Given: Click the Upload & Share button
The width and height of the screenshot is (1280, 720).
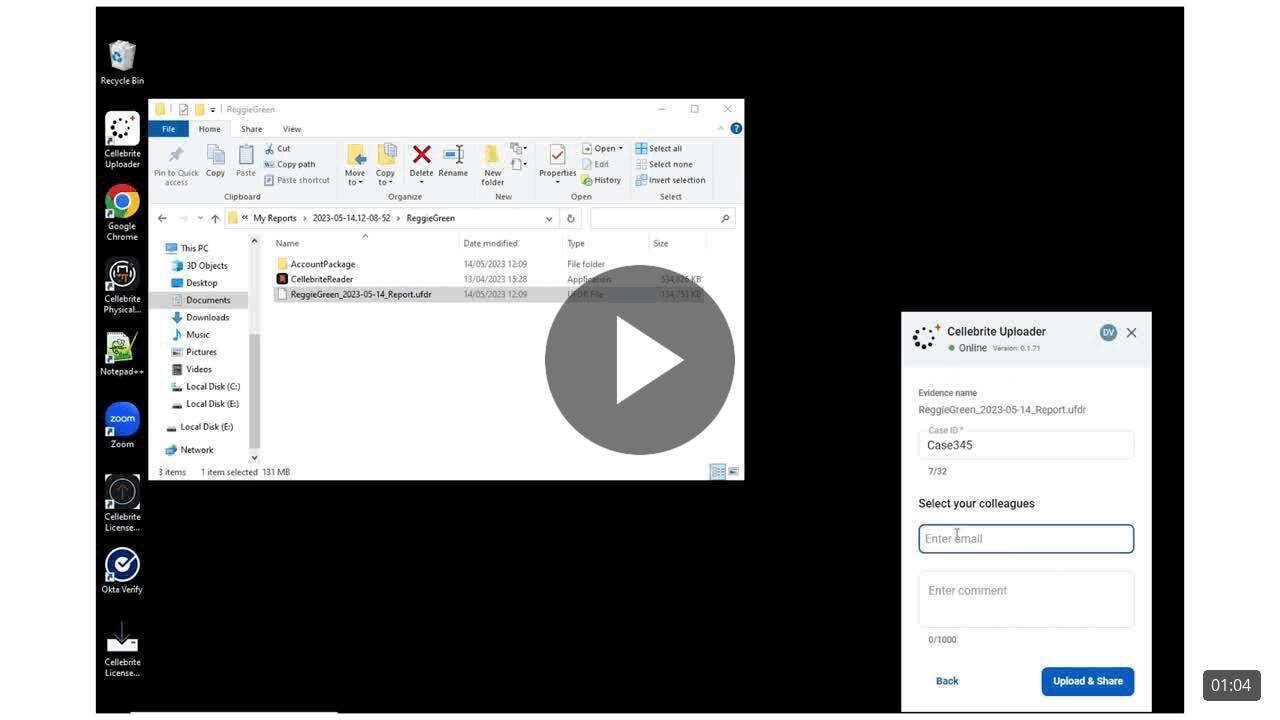Looking at the screenshot, I should [1087, 681].
